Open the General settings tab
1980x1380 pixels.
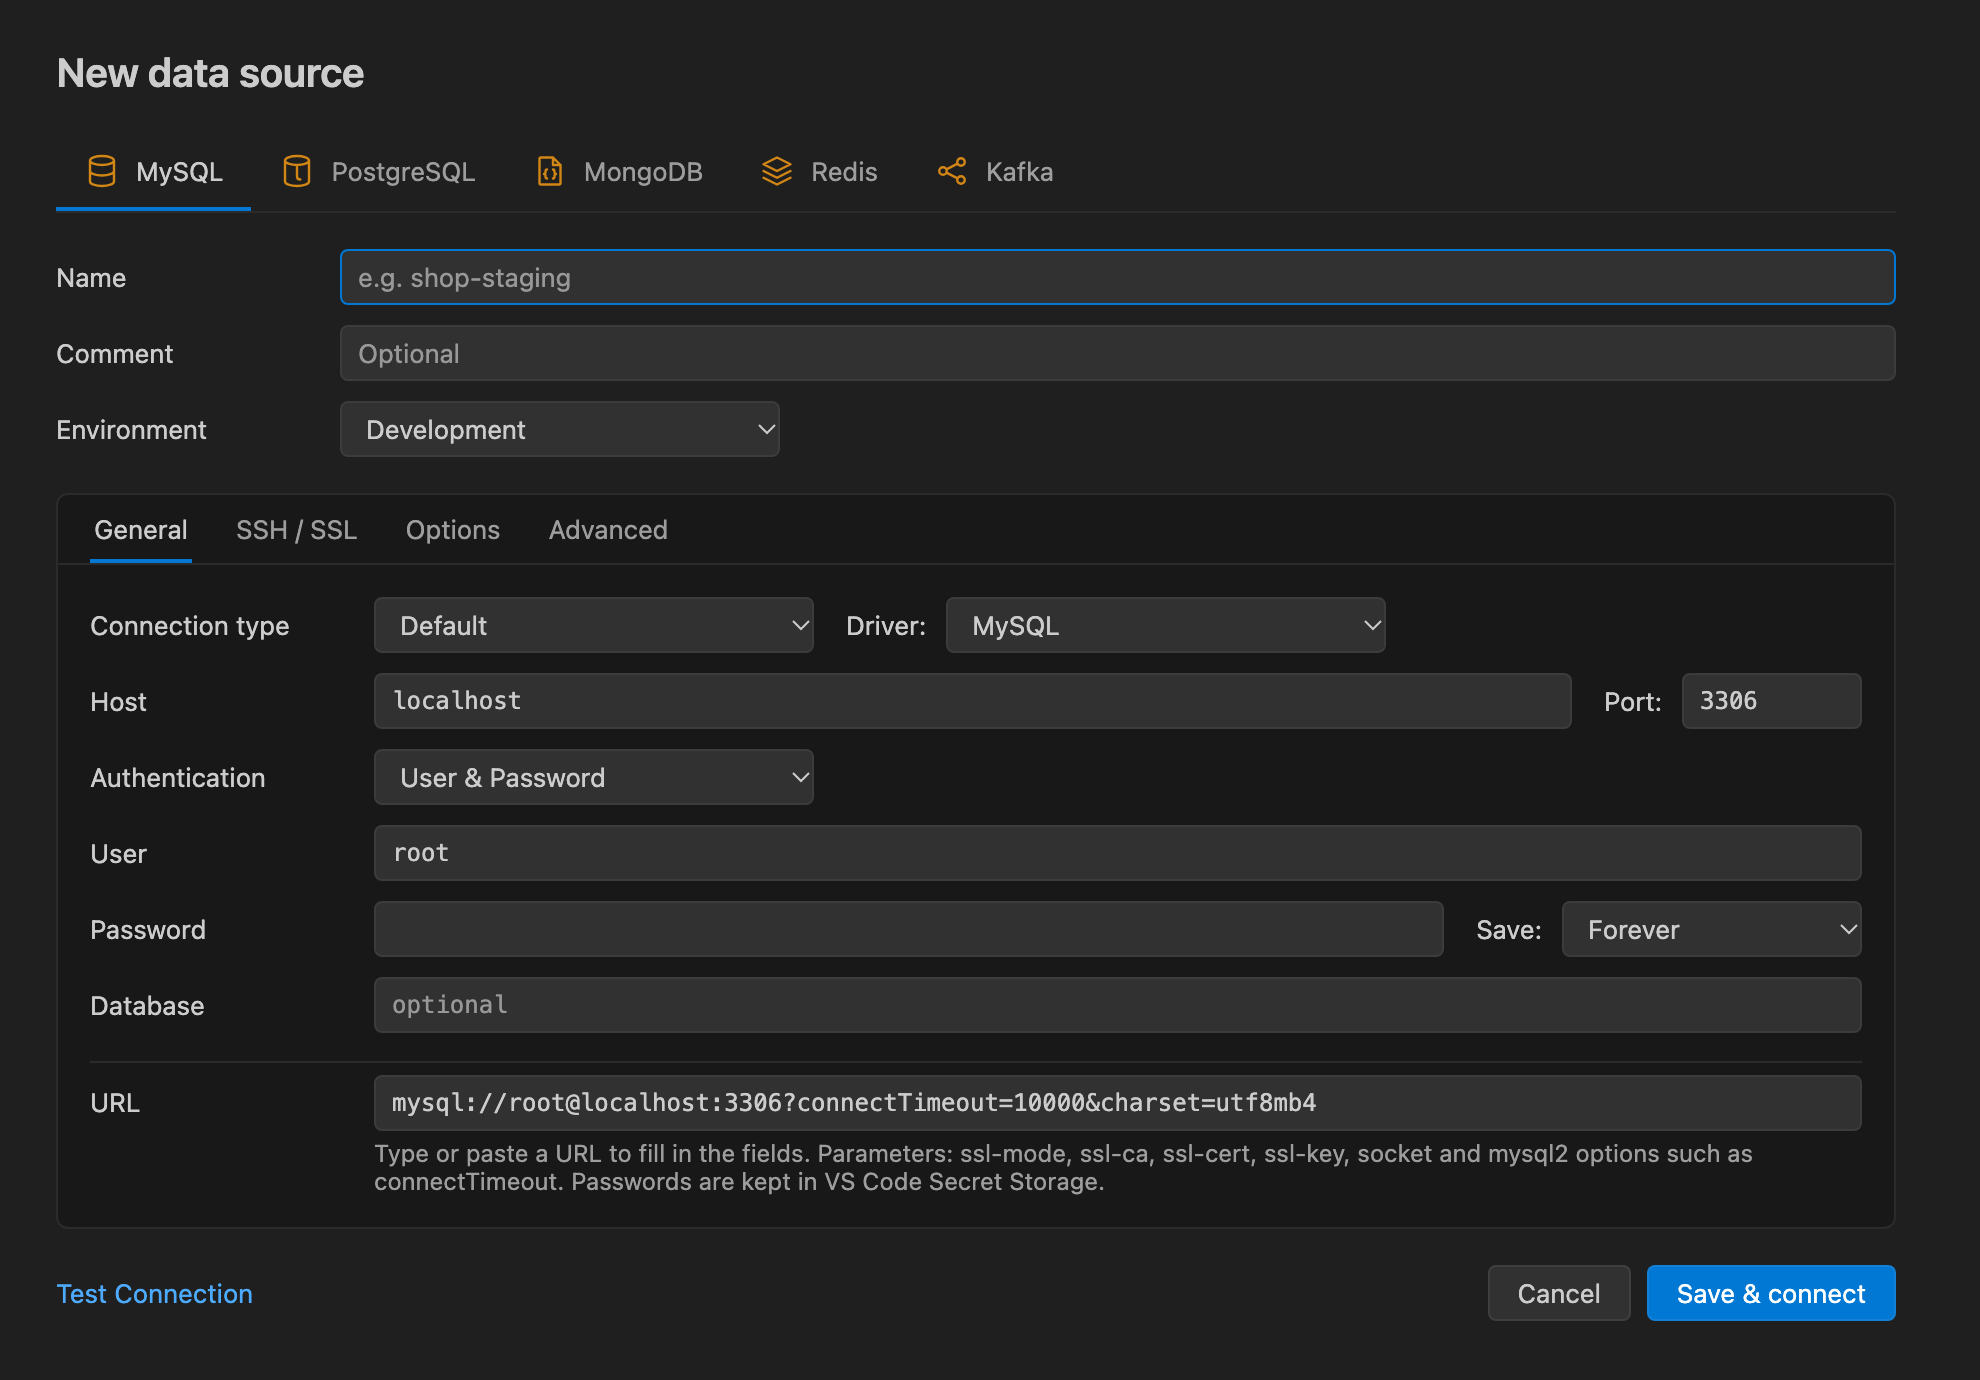click(141, 530)
